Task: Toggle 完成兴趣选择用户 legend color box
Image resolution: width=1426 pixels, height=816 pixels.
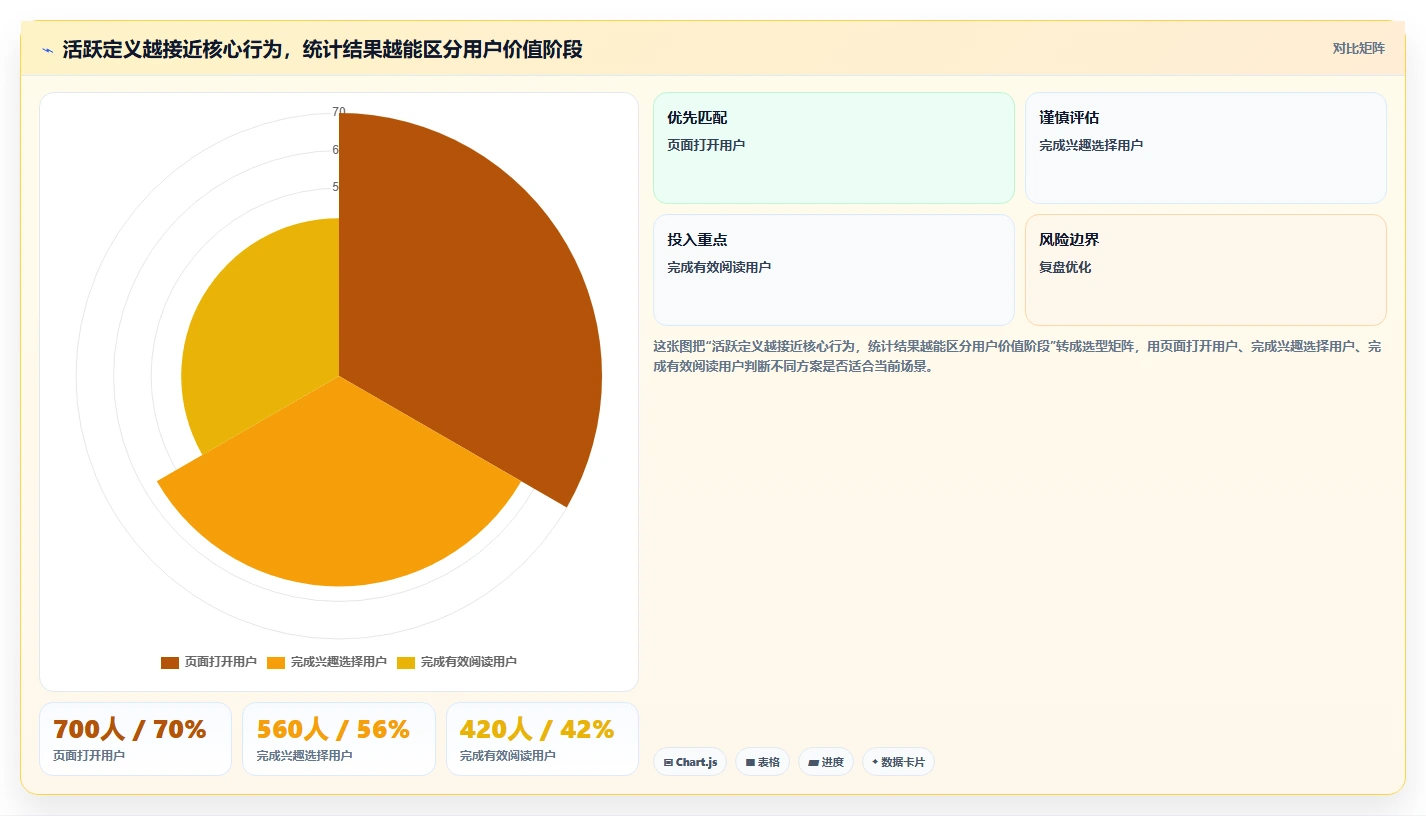Action: [275, 662]
